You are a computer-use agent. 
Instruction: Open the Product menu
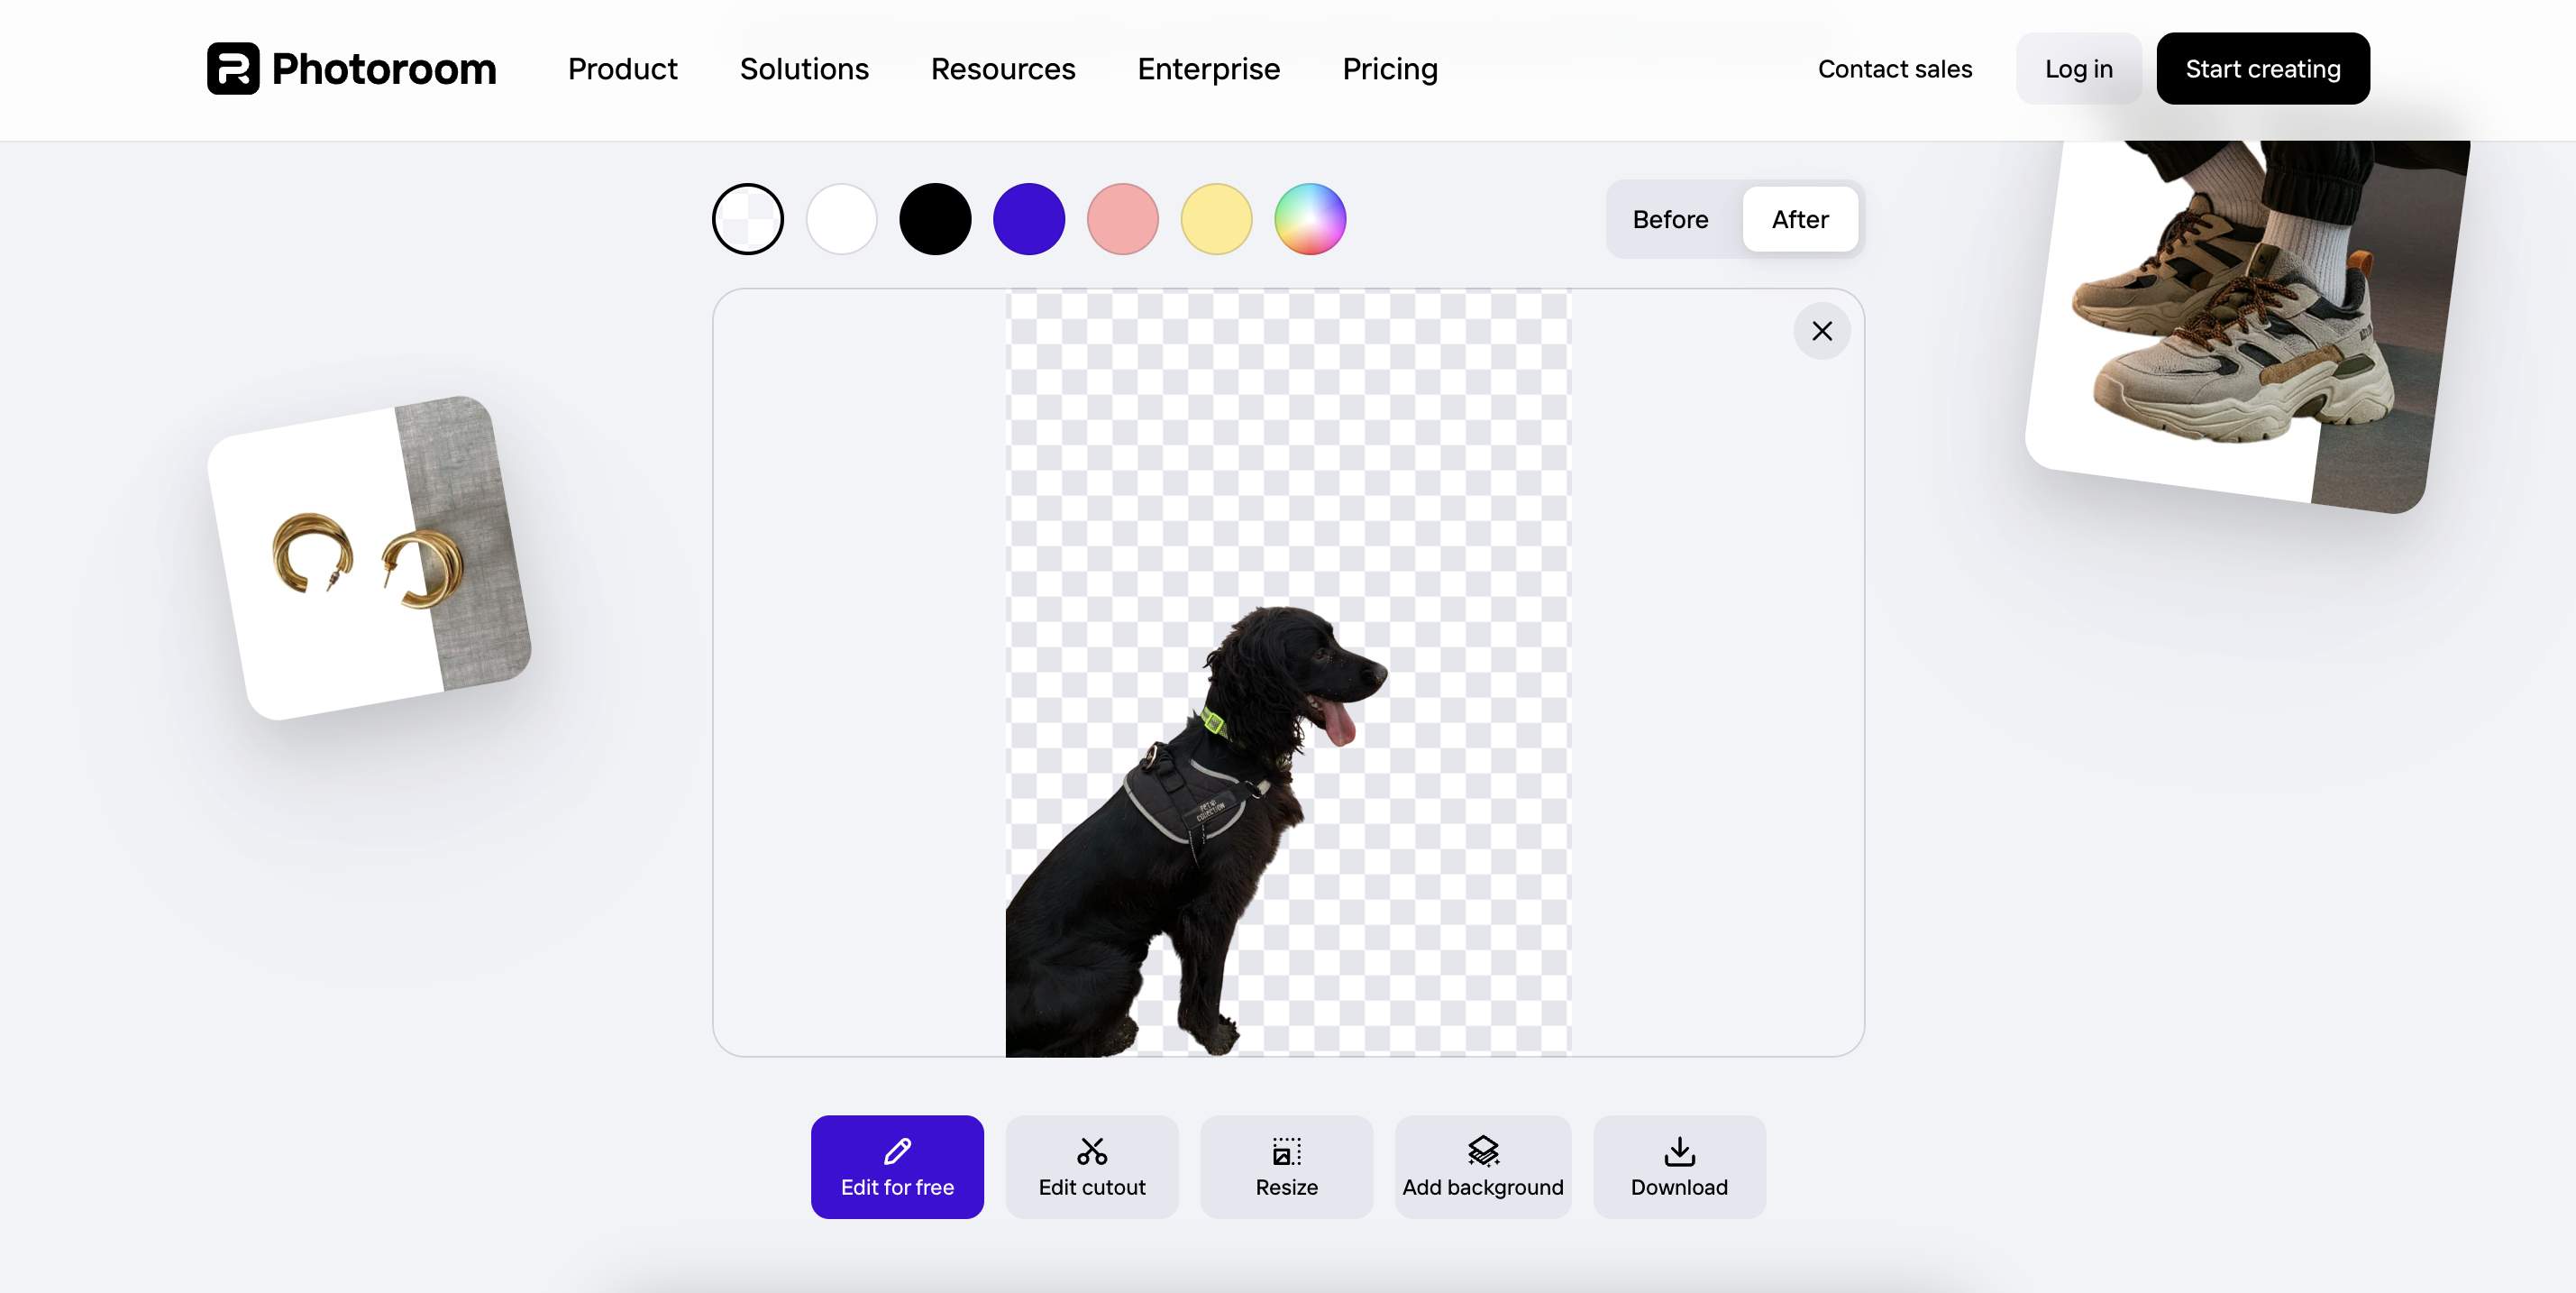[622, 69]
